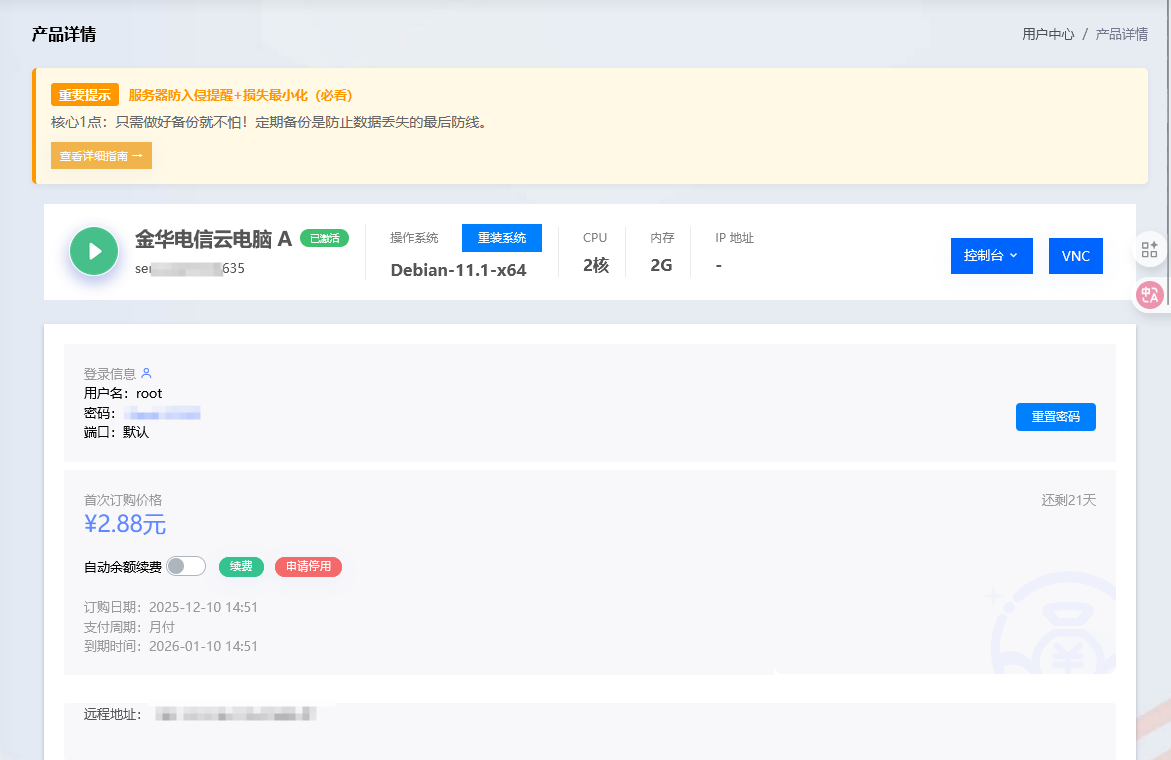Click the blurred password value
This screenshot has width=1171, height=760.
163,413
